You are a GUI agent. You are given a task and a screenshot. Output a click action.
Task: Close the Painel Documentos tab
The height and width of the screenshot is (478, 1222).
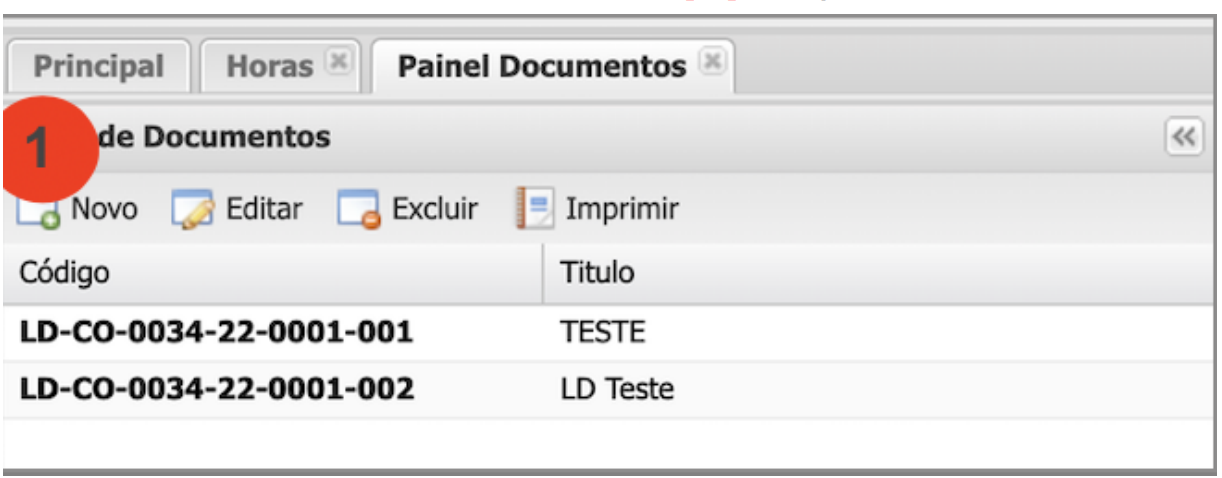point(712,63)
